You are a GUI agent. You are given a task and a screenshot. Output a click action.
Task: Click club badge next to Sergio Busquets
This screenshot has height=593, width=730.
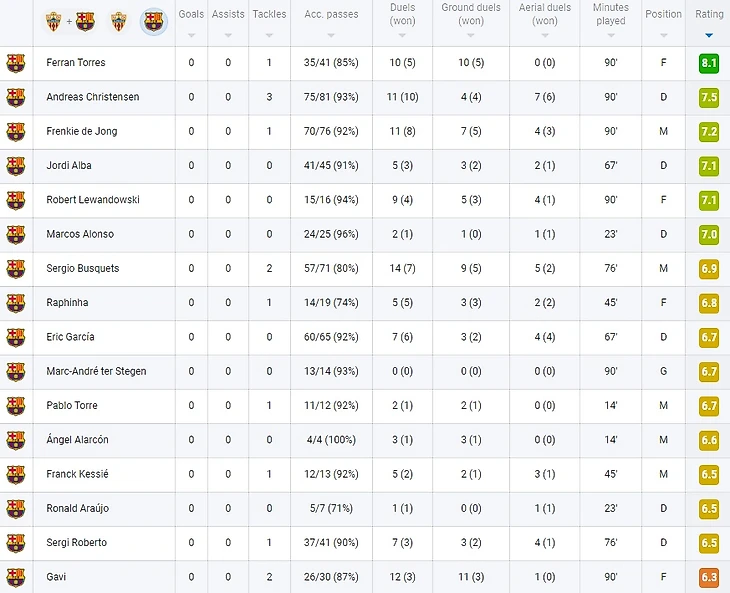click(x=16, y=269)
